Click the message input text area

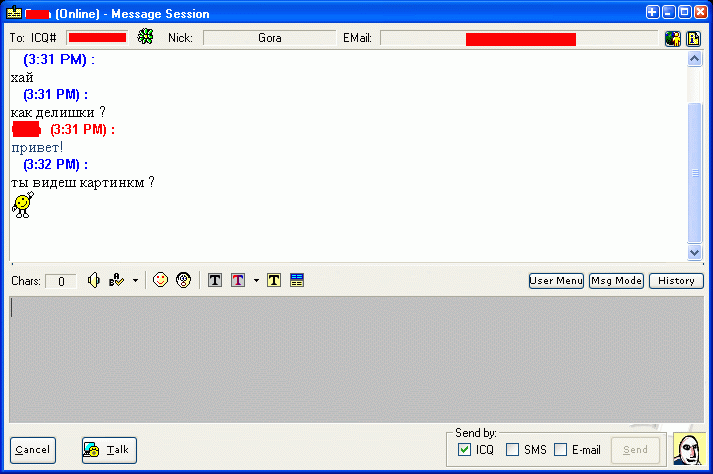tap(356, 359)
